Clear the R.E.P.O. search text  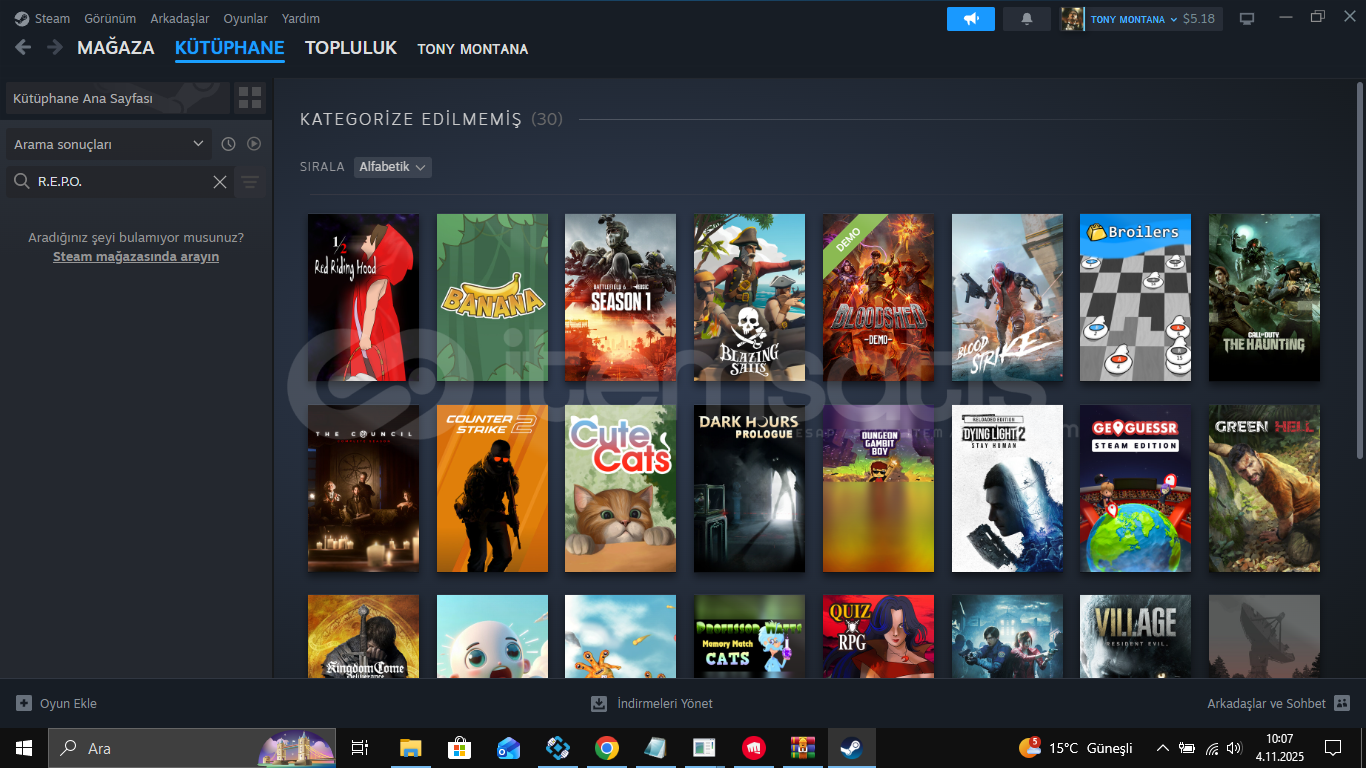click(220, 182)
